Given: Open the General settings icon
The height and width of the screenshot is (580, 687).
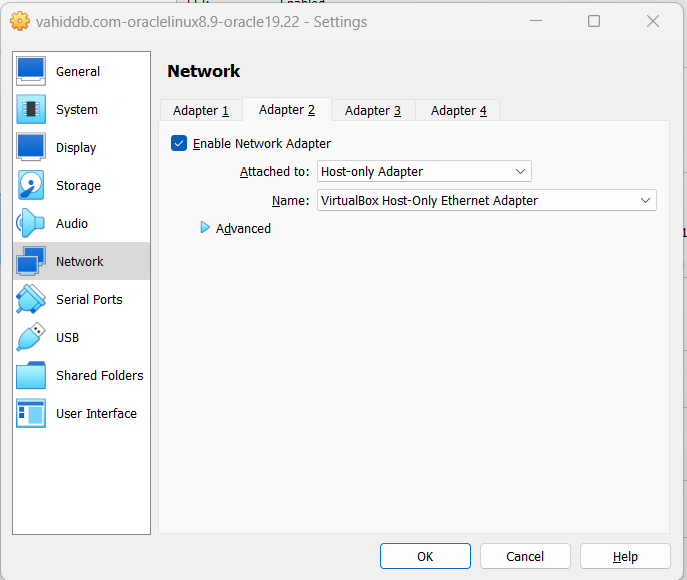Looking at the screenshot, I should [x=31, y=71].
